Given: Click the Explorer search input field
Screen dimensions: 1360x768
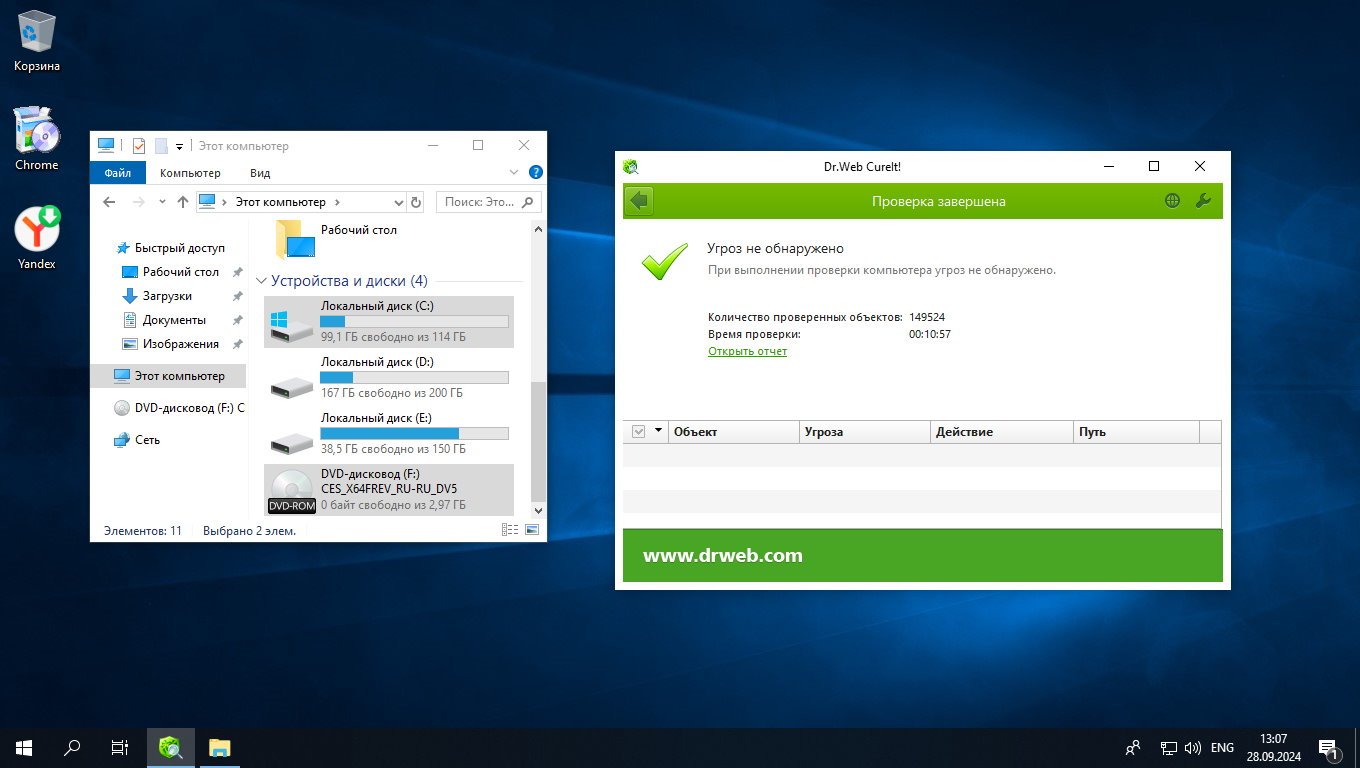Looking at the screenshot, I should [x=478, y=202].
